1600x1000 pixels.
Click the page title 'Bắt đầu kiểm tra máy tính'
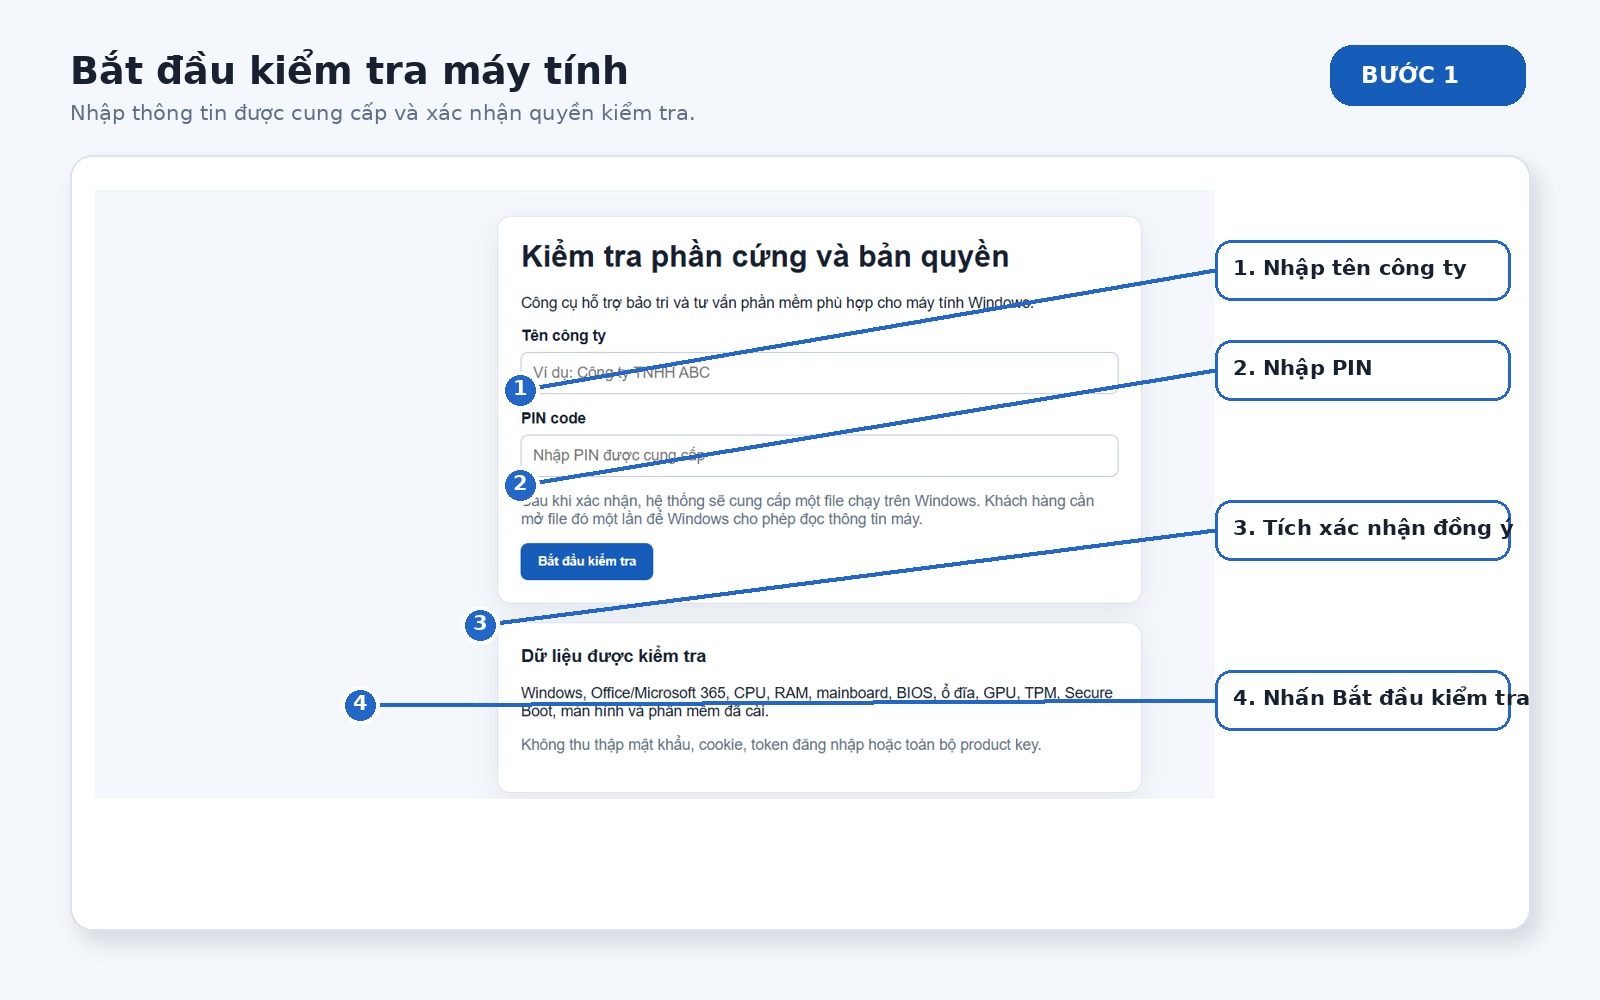tap(349, 71)
